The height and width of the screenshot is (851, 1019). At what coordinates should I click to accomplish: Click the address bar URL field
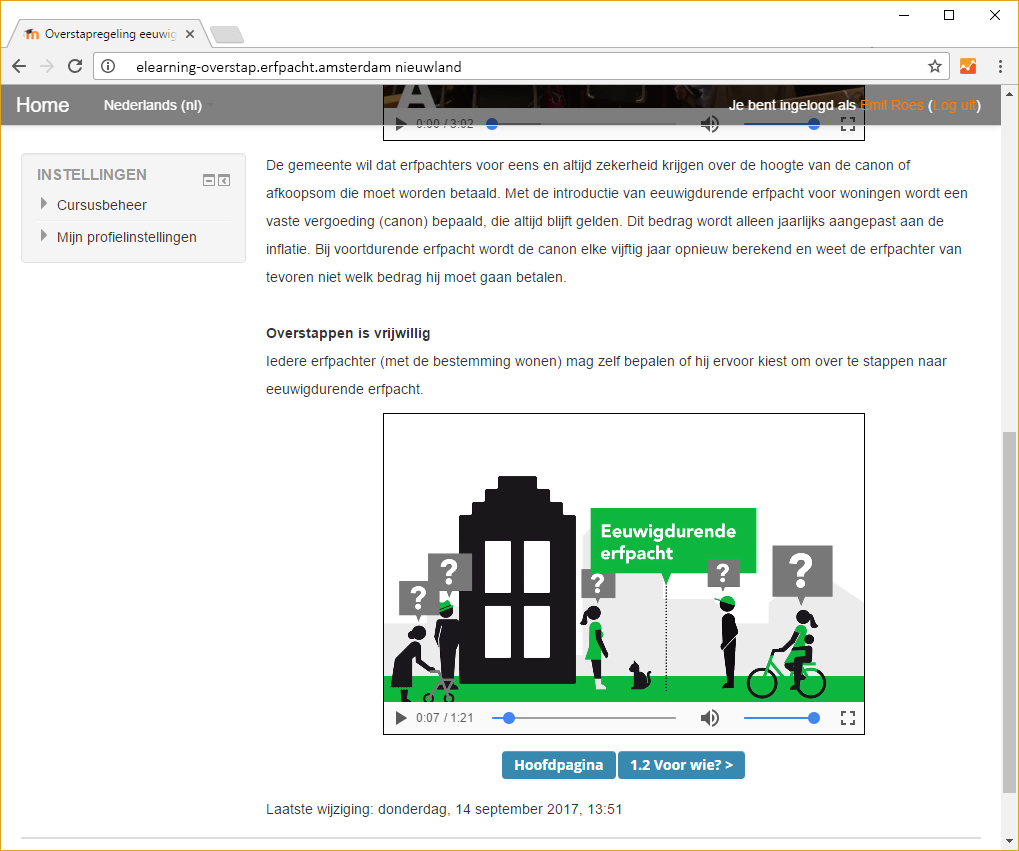point(520,66)
